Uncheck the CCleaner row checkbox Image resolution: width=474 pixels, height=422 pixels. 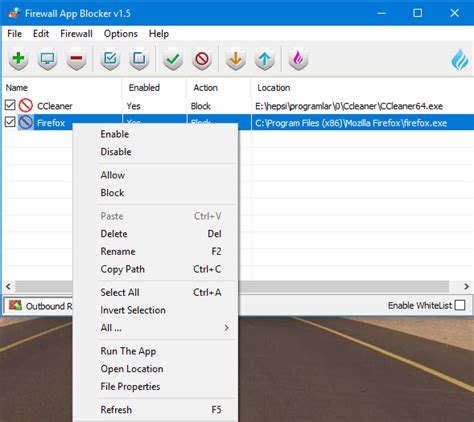[x=10, y=105]
